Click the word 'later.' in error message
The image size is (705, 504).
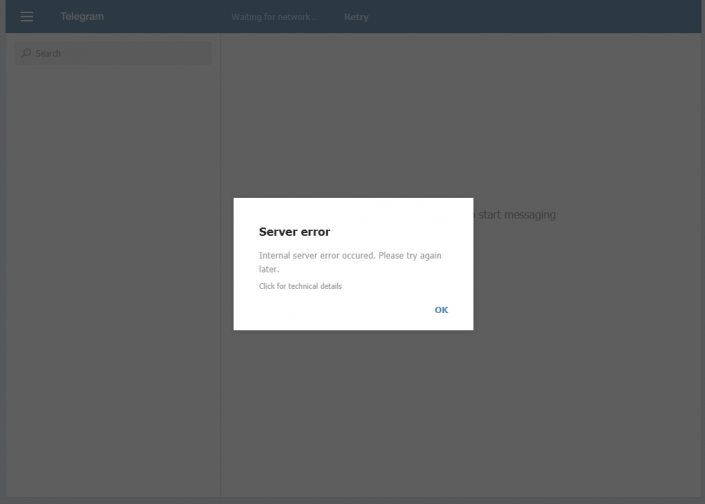click(269, 270)
